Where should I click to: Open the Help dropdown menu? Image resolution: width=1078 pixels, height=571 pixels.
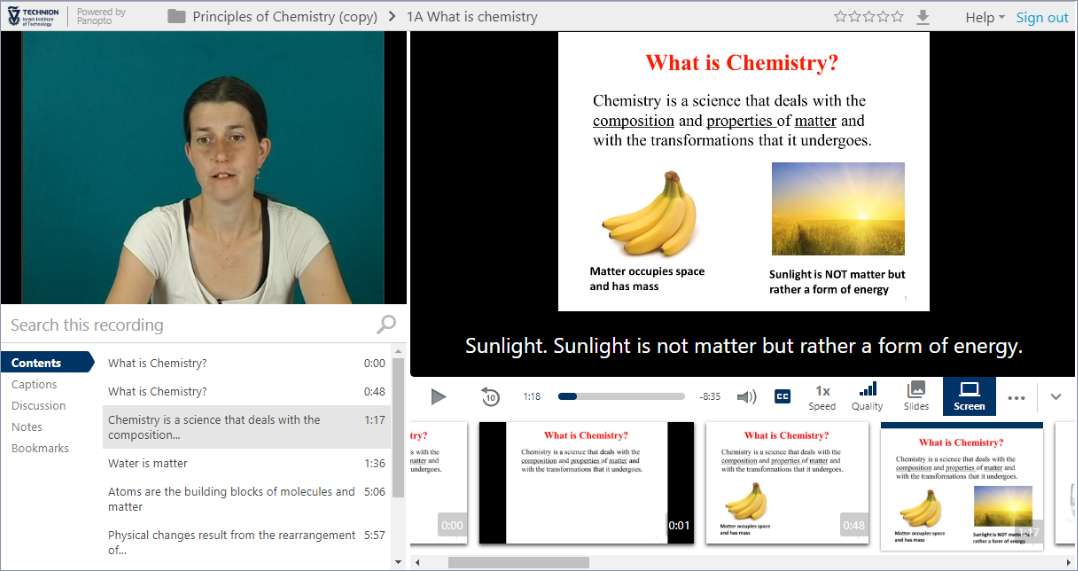pyautogui.click(x=984, y=17)
